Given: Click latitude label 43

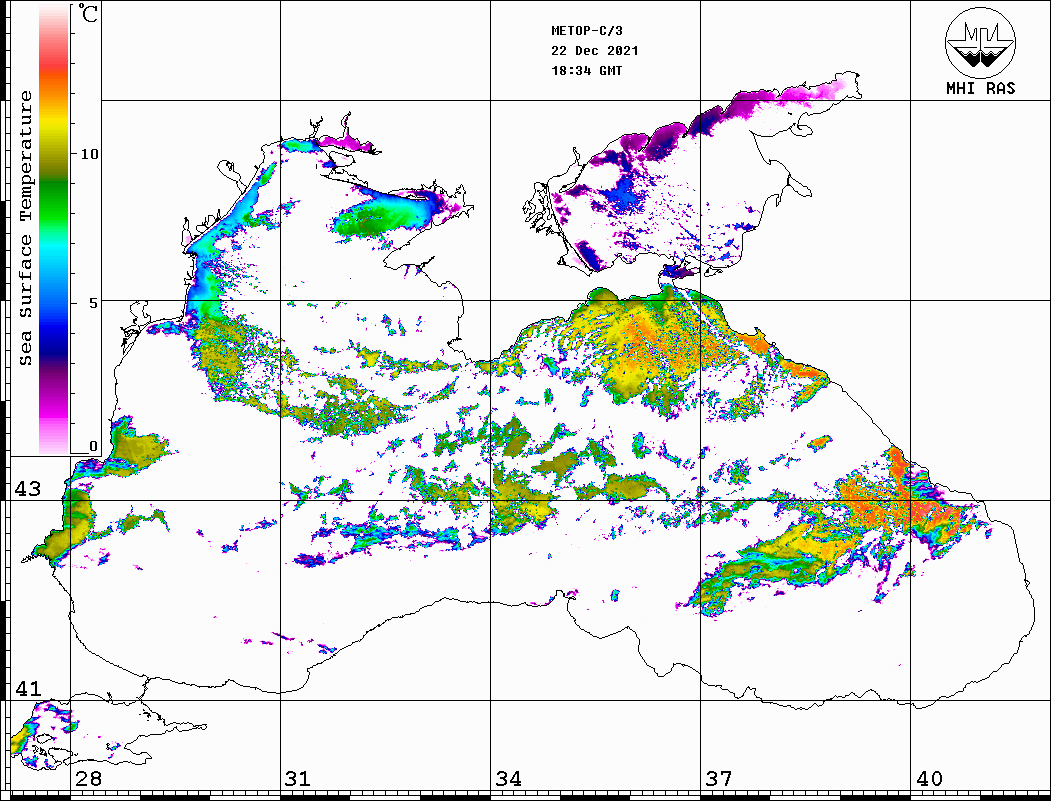Looking at the screenshot, I should click(x=27, y=489).
